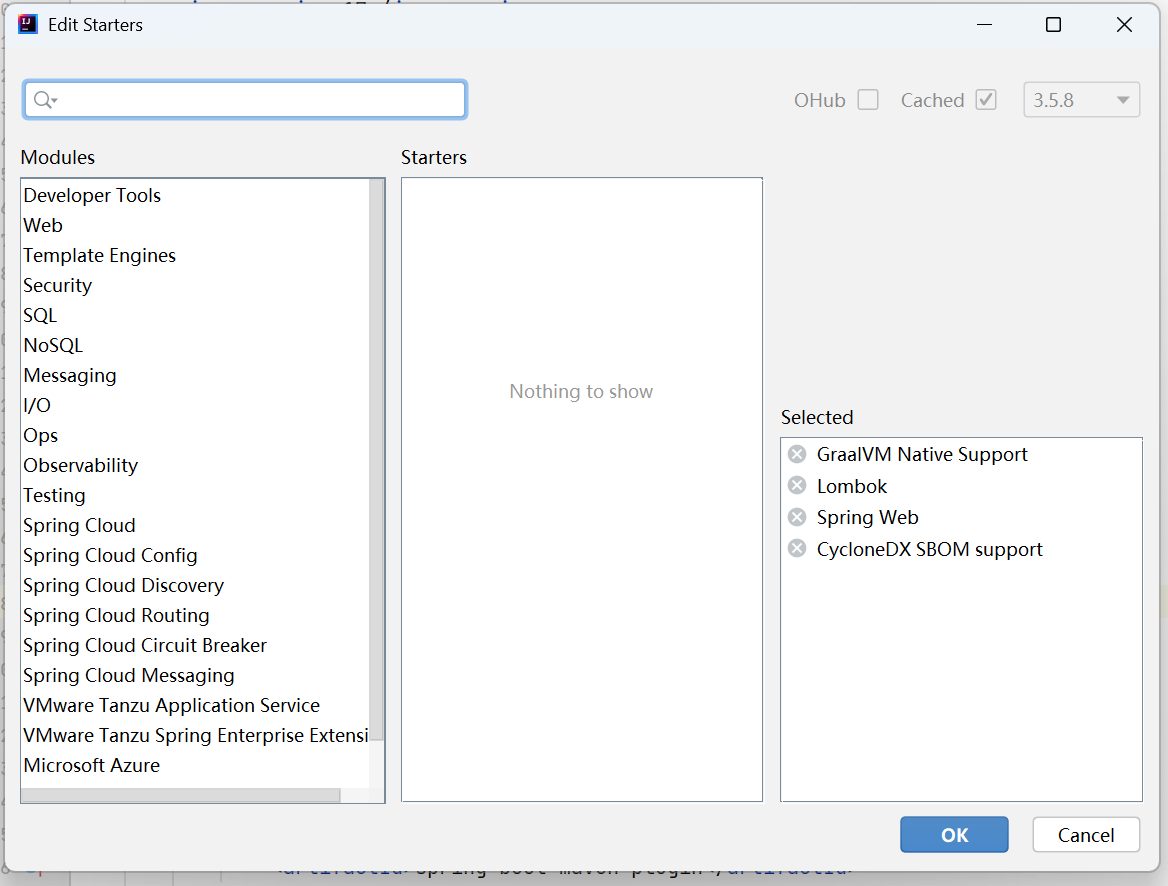Viewport: 1168px width, 886px height.
Task: Minimize the Edit Starters dialog
Action: [984, 25]
